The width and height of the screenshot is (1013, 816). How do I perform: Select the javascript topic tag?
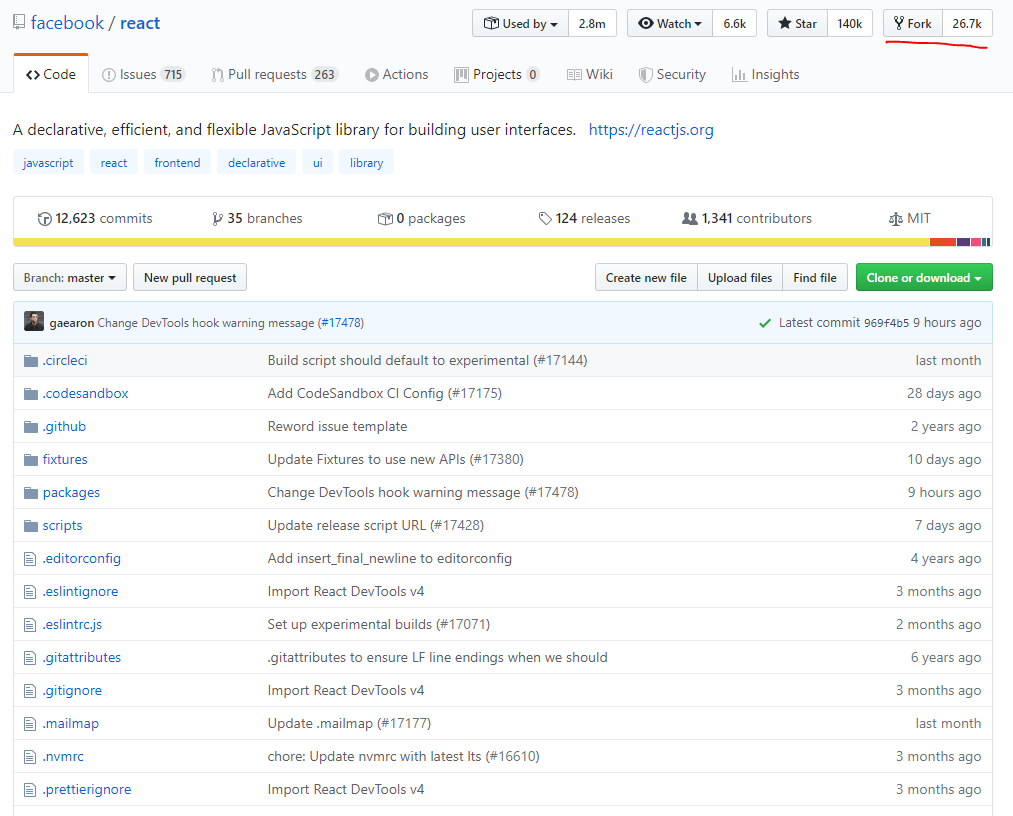click(x=48, y=162)
